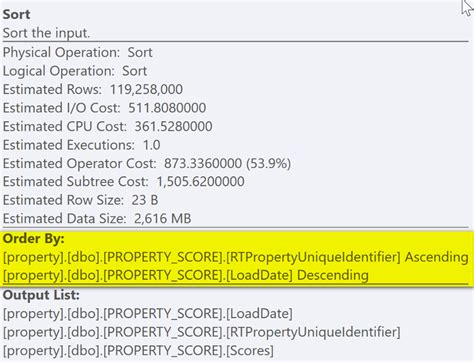The image size is (474, 362).
Task: Click the highlighted Order By heading
Action: (x=33, y=239)
